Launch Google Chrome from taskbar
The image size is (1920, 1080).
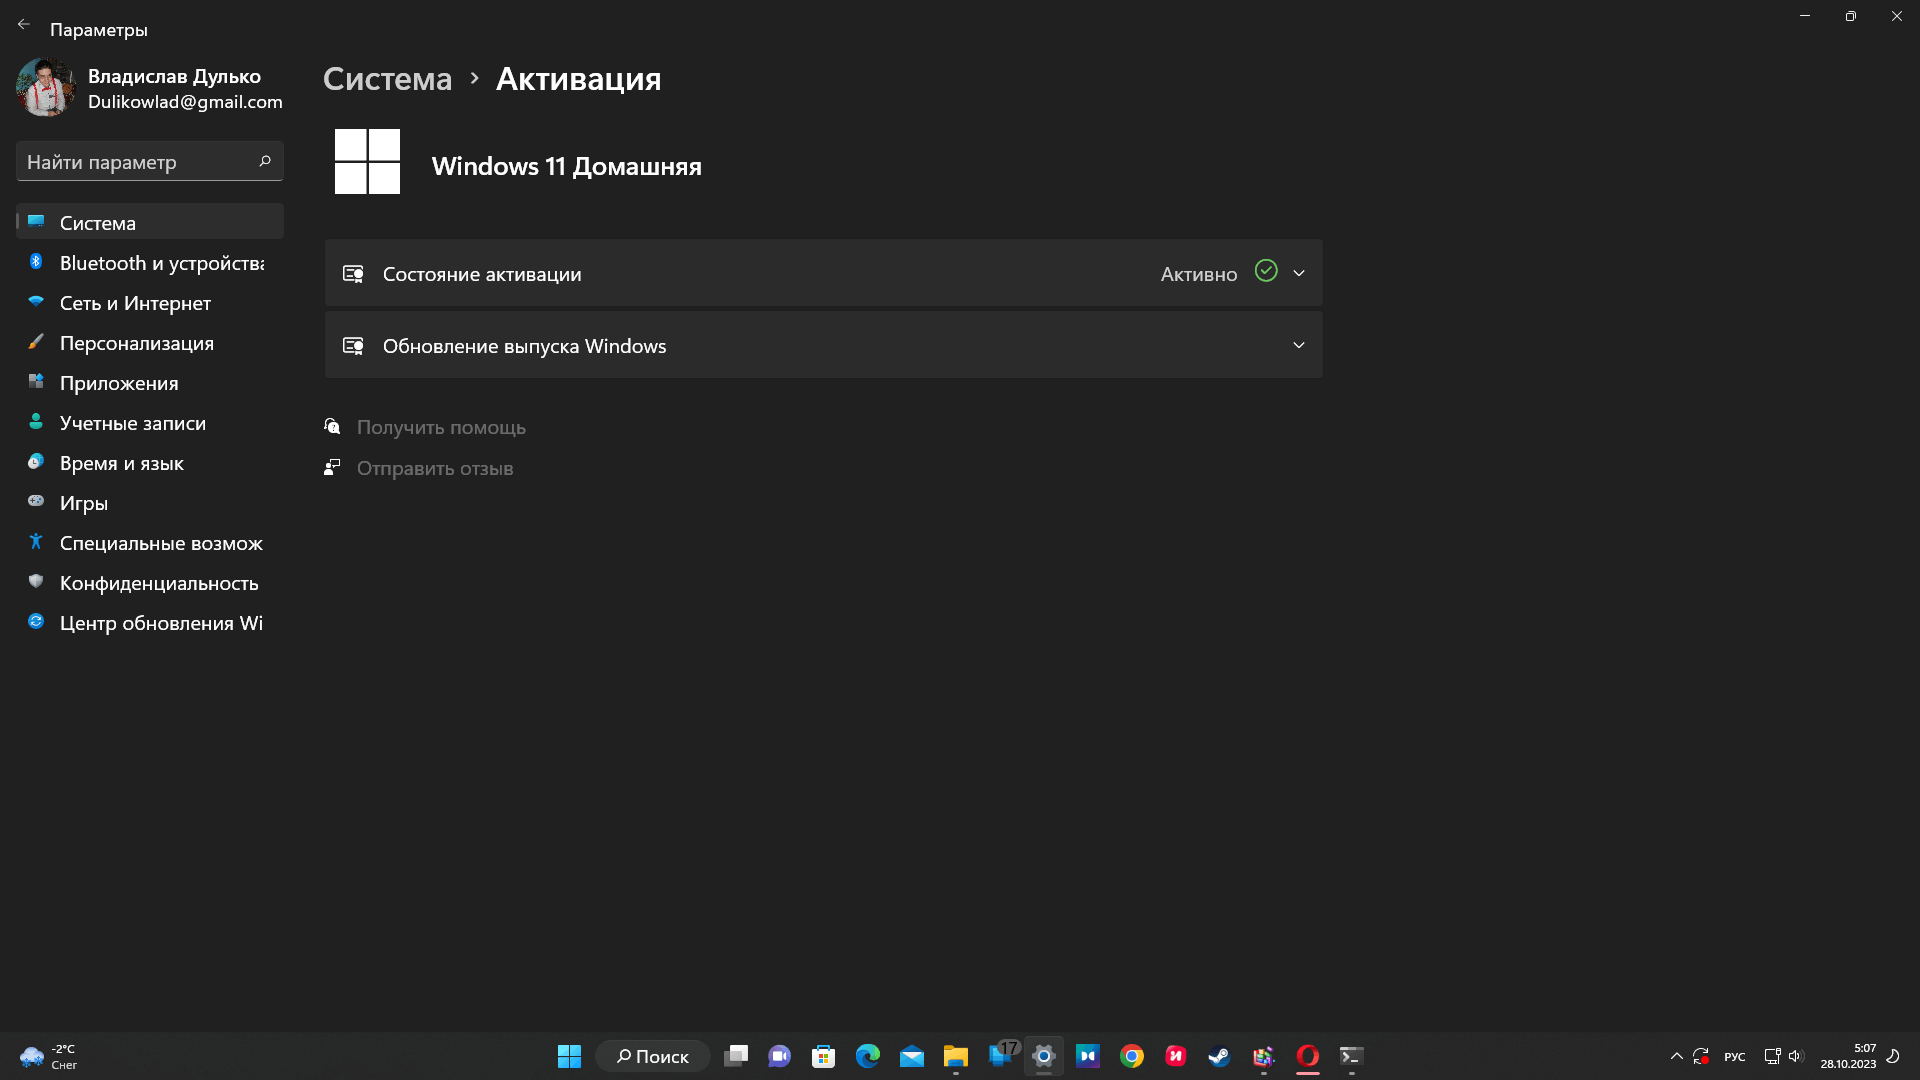point(1132,1056)
